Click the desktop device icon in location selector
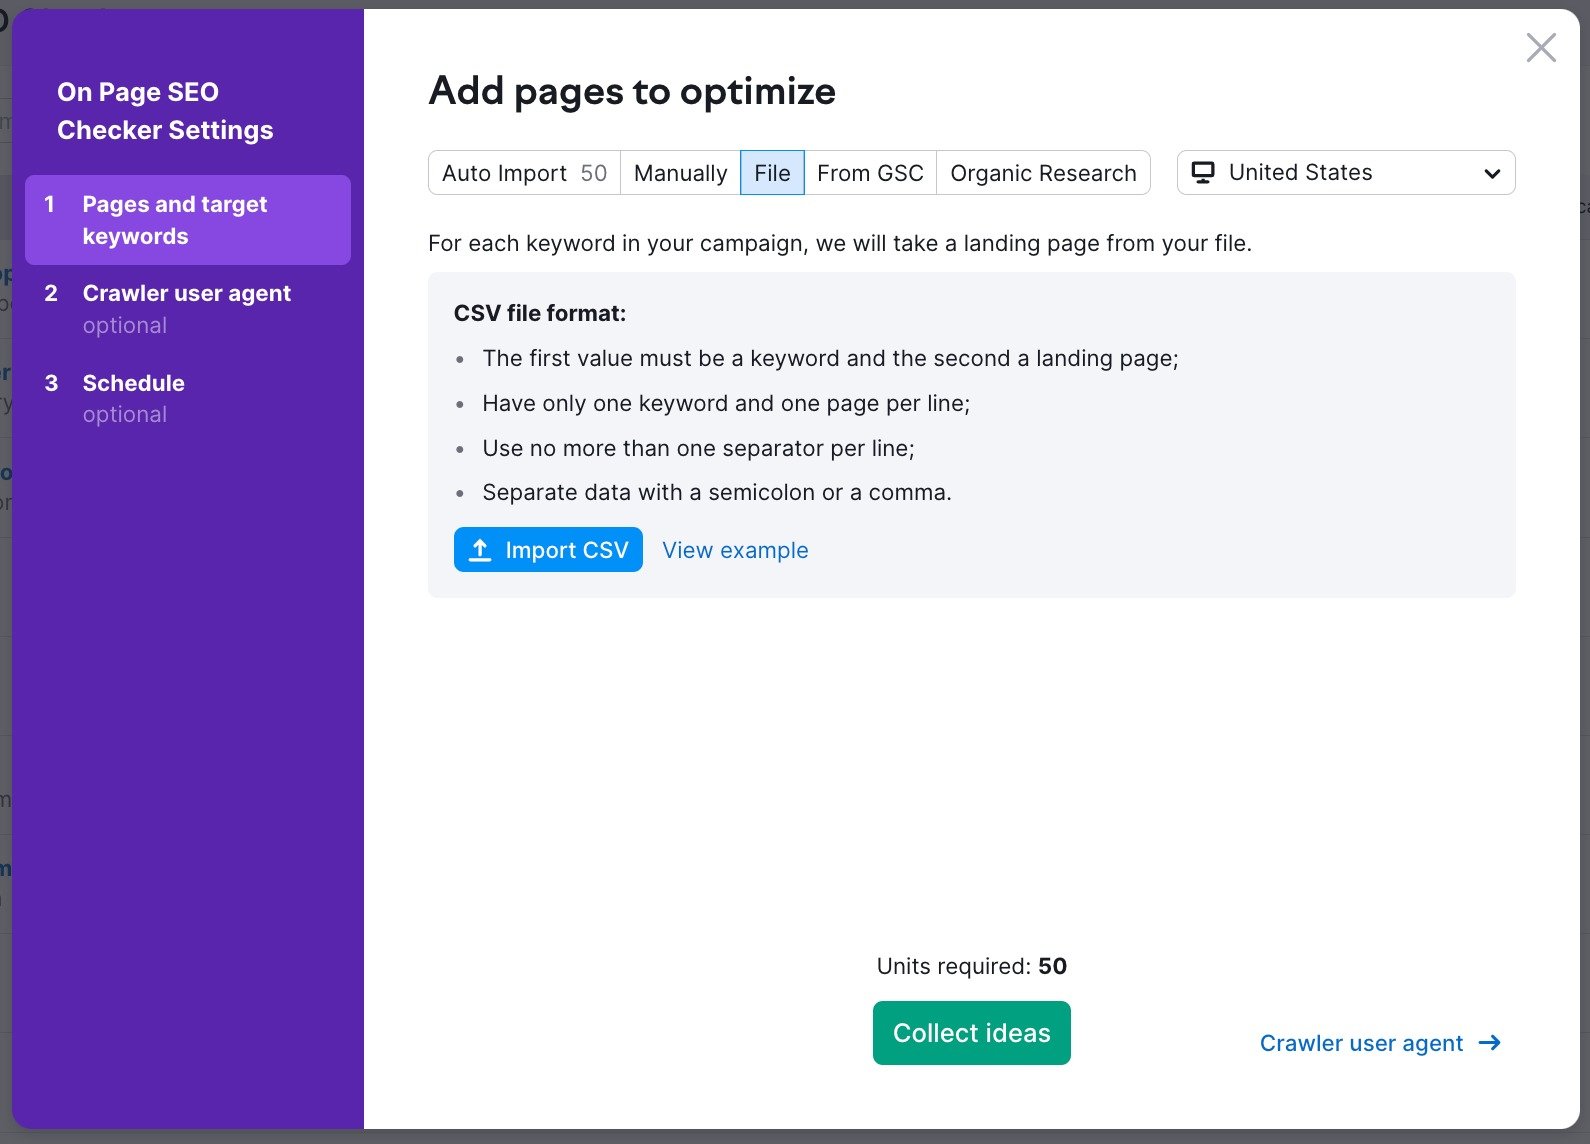 point(1203,173)
